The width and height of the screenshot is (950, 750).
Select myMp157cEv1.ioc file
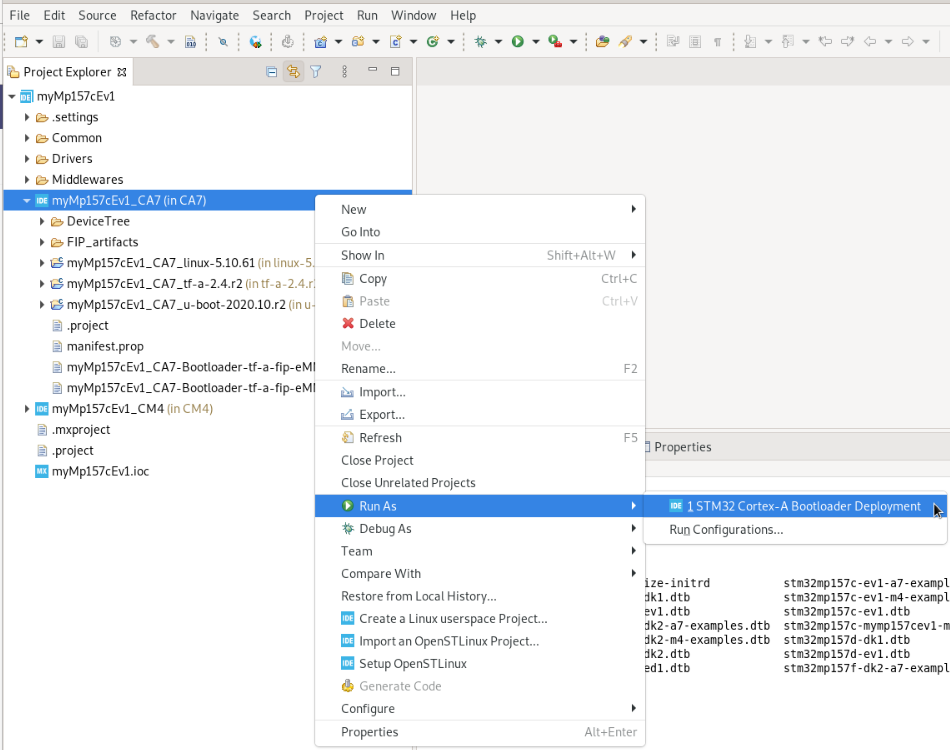click(x=100, y=471)
